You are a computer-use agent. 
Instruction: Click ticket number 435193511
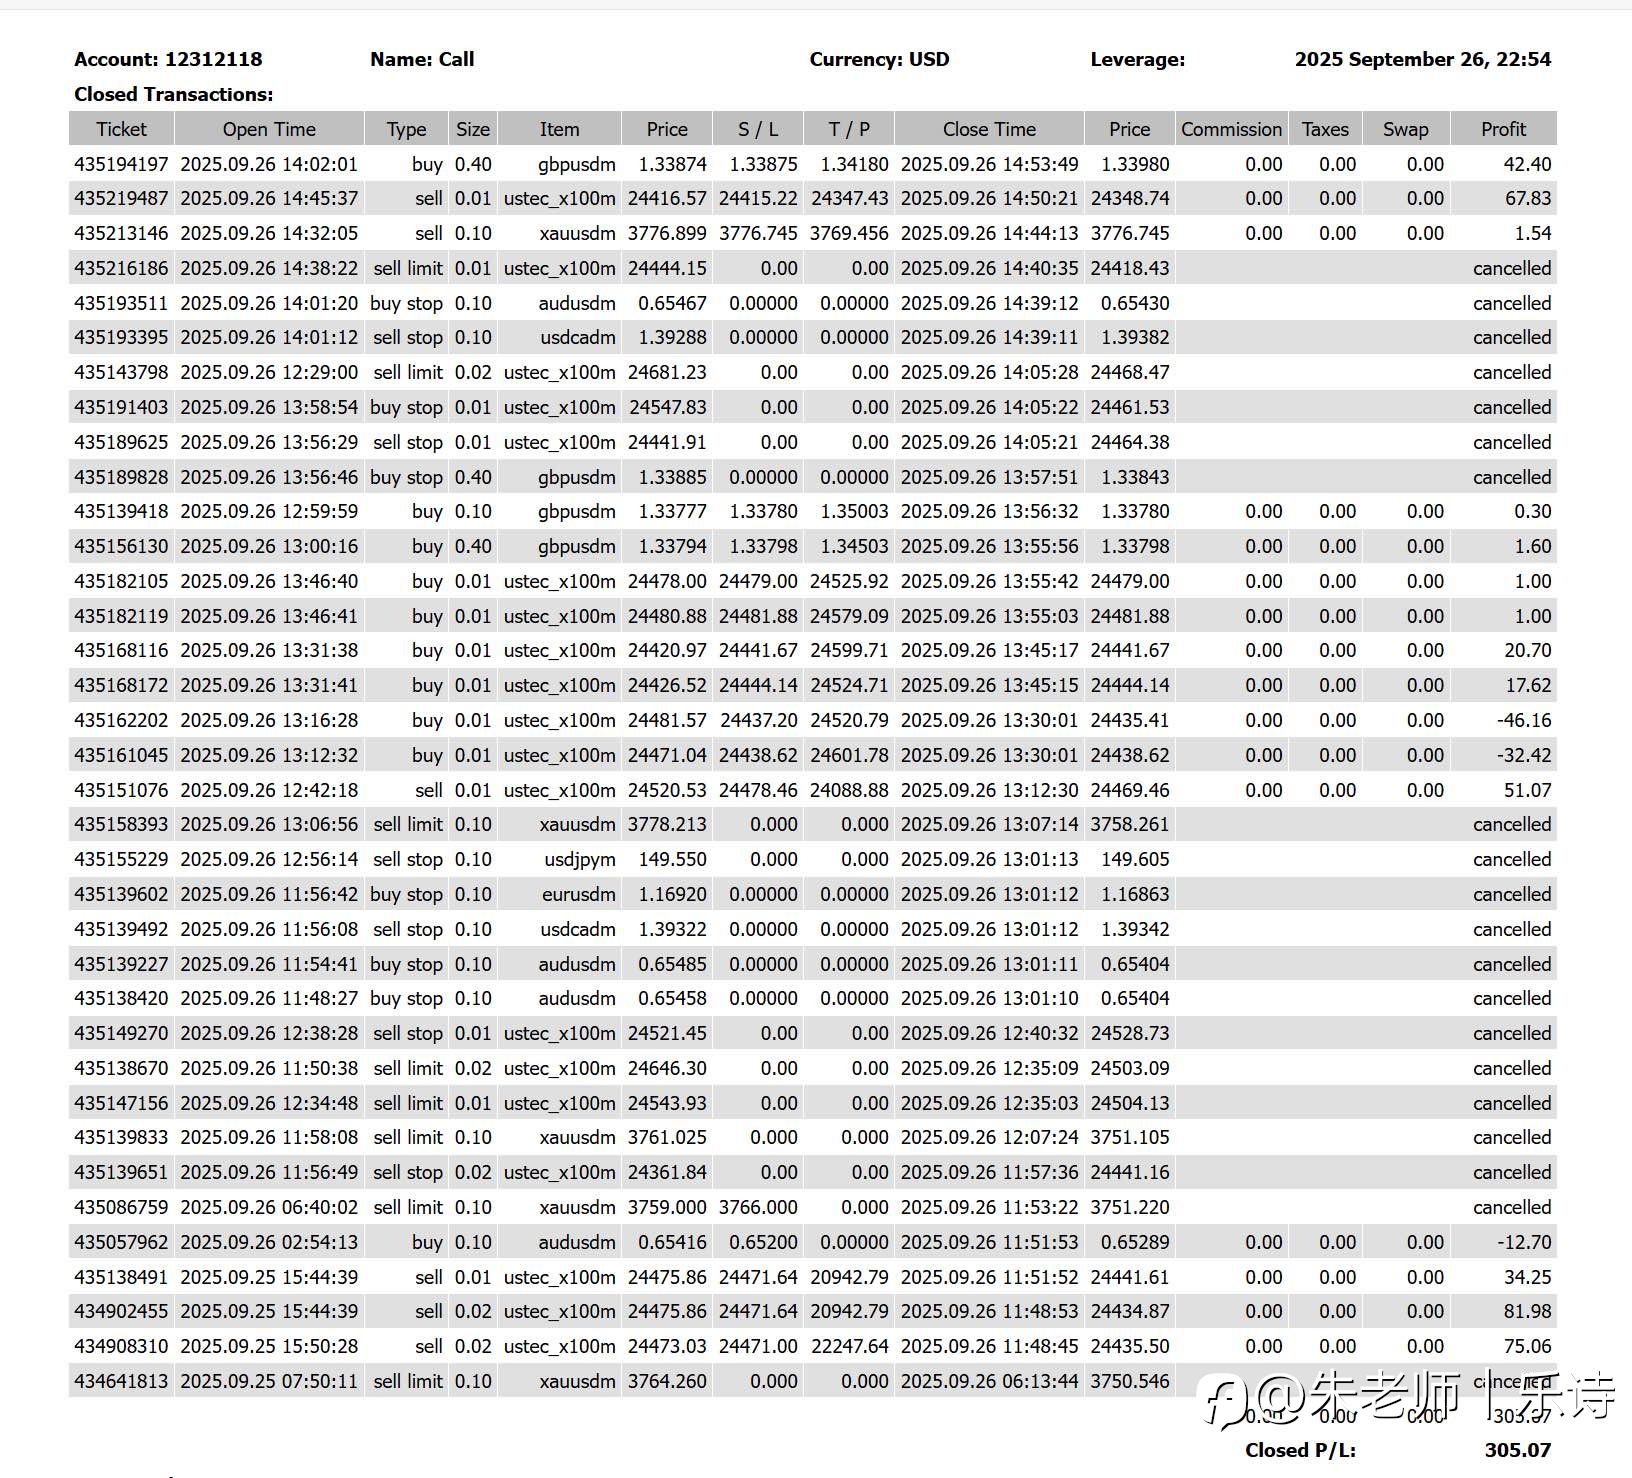click(x=121, y=303)
